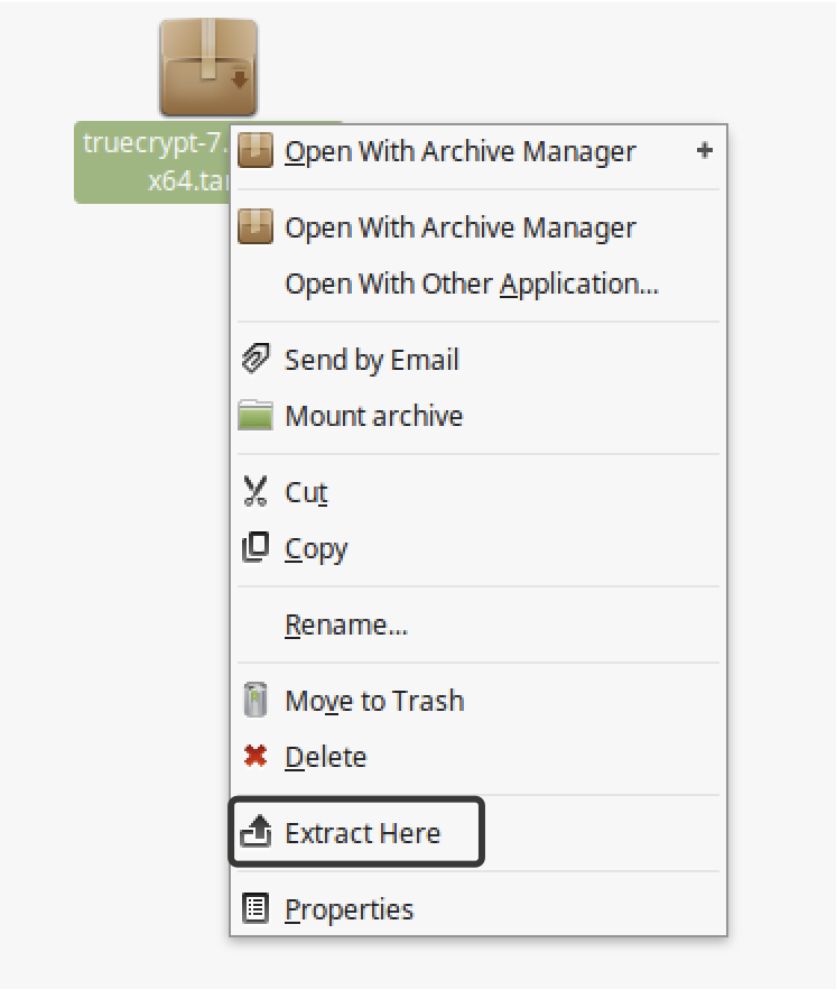The width and height of the screenshot is (839, 991).
Task: Select the truecrypt tar file name label
Action: pos(152,163)
